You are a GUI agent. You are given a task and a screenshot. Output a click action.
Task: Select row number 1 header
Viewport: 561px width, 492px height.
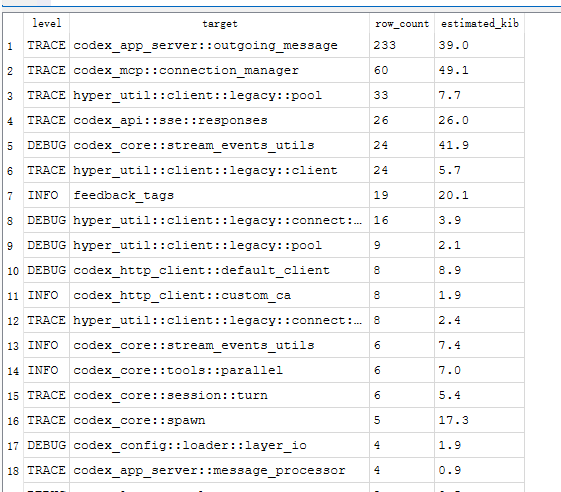pos(13,45)
